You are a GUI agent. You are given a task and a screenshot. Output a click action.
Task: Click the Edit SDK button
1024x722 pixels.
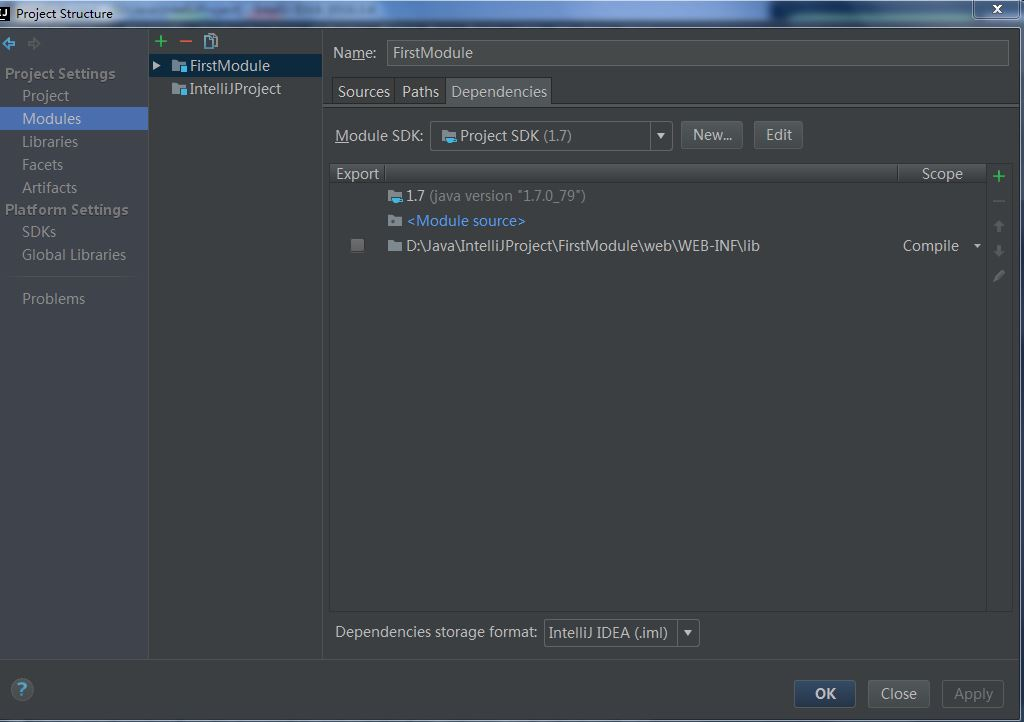point(778,135)
